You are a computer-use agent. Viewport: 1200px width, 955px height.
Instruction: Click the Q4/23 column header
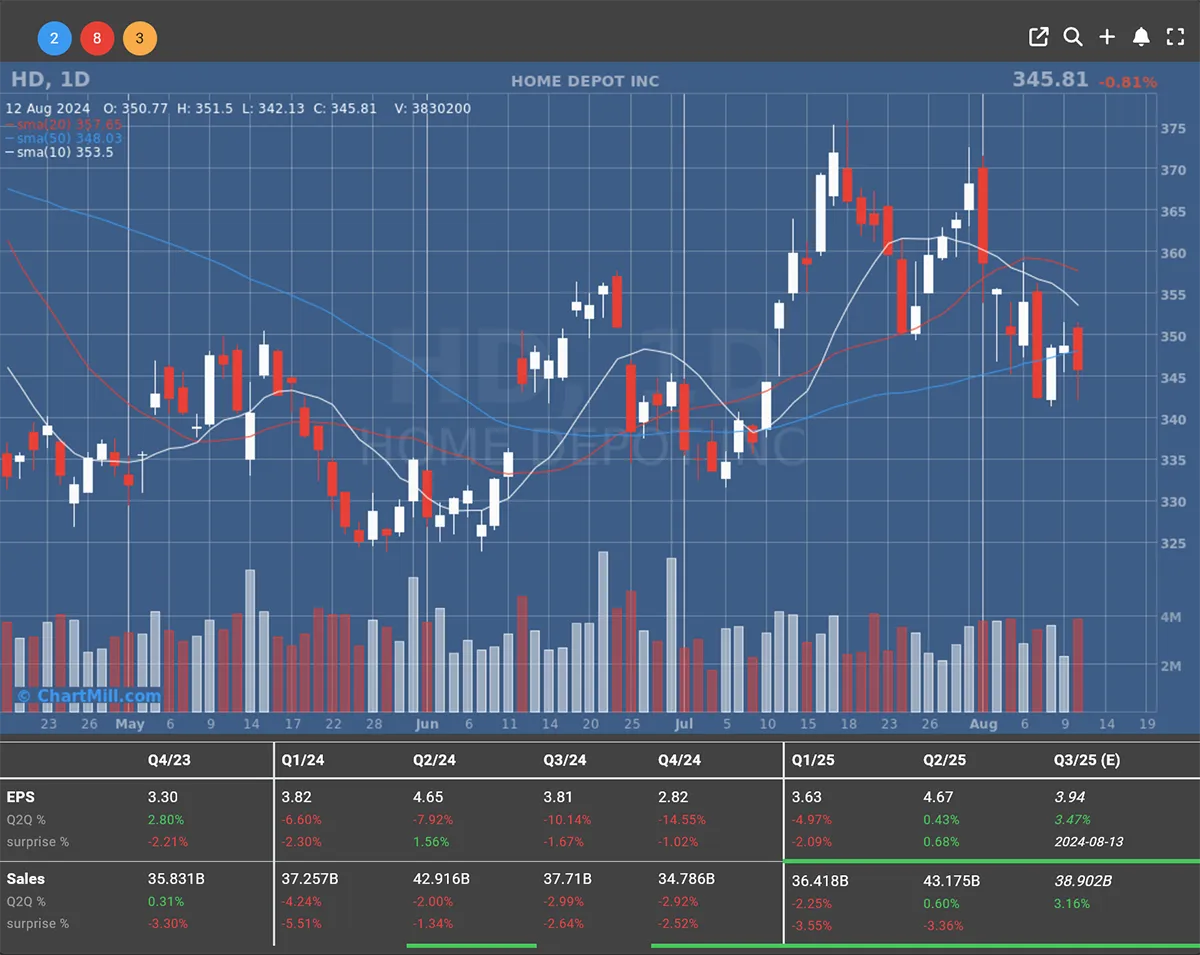[x=169, y=760]
